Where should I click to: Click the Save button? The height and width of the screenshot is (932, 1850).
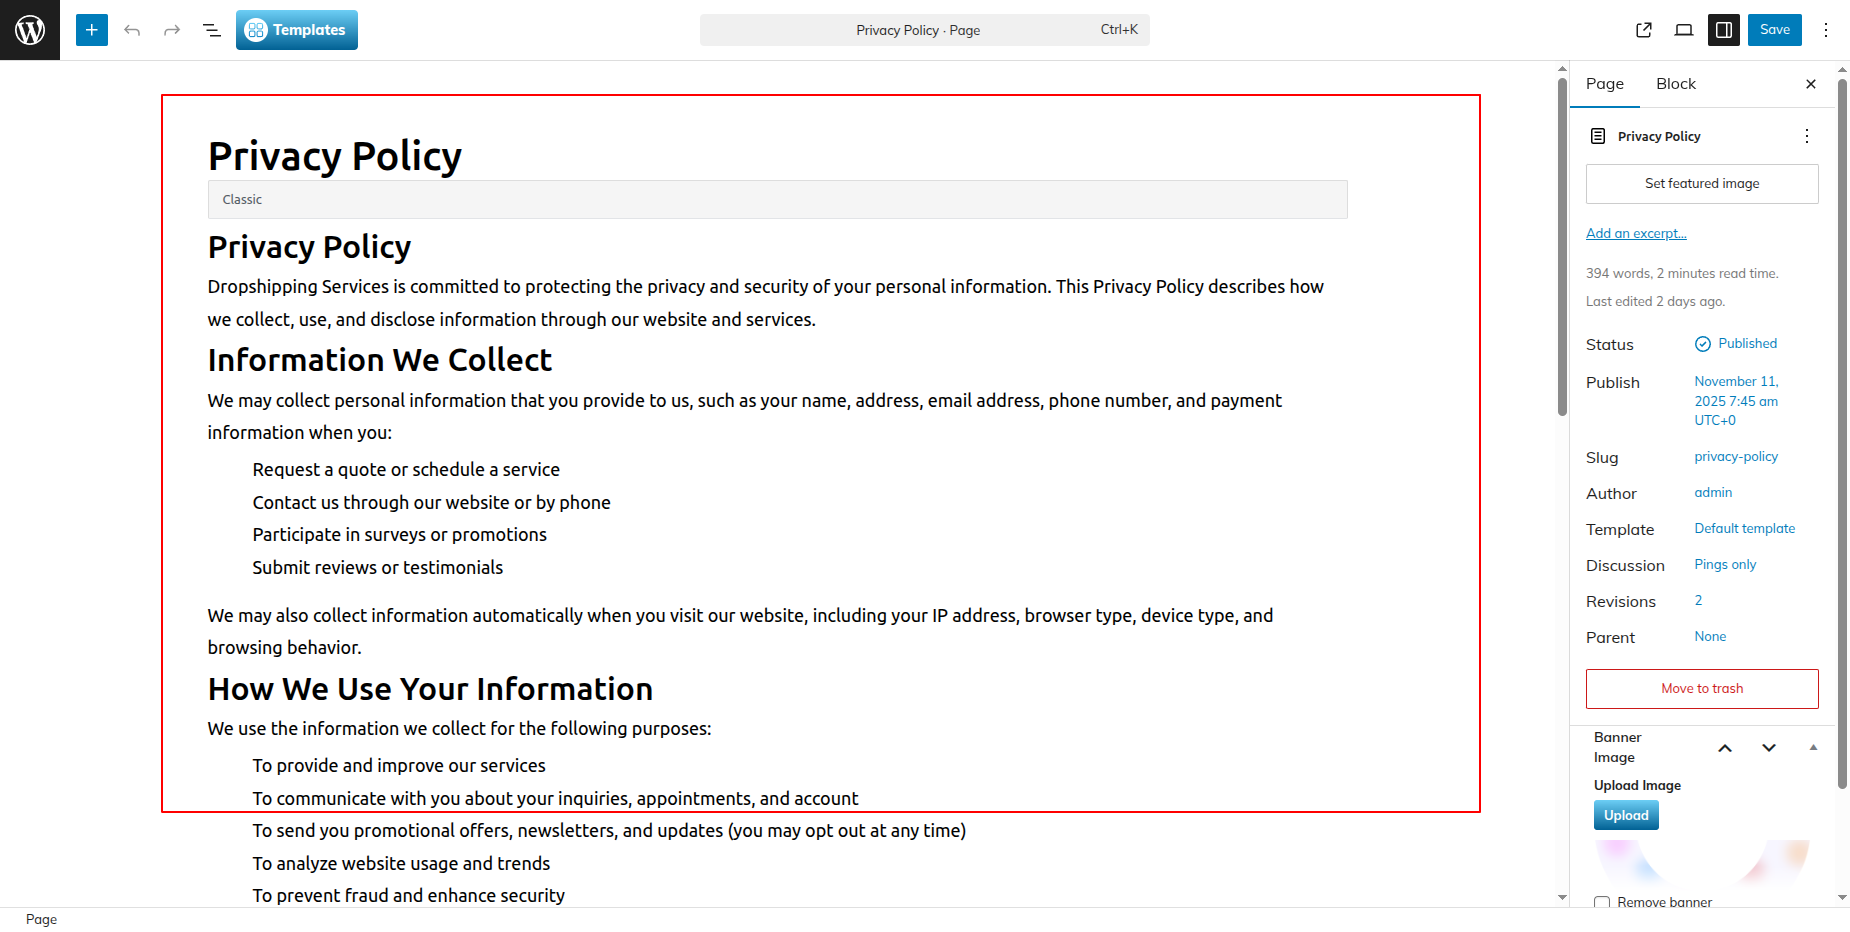coord(1774,30)
